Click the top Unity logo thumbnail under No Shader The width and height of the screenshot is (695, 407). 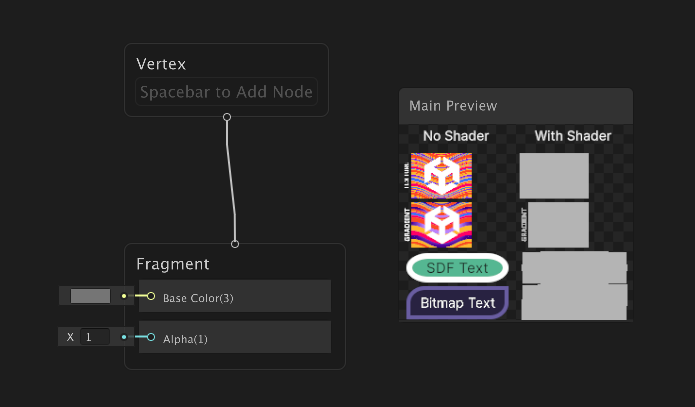pyautogui.click(x=441, y=176)
